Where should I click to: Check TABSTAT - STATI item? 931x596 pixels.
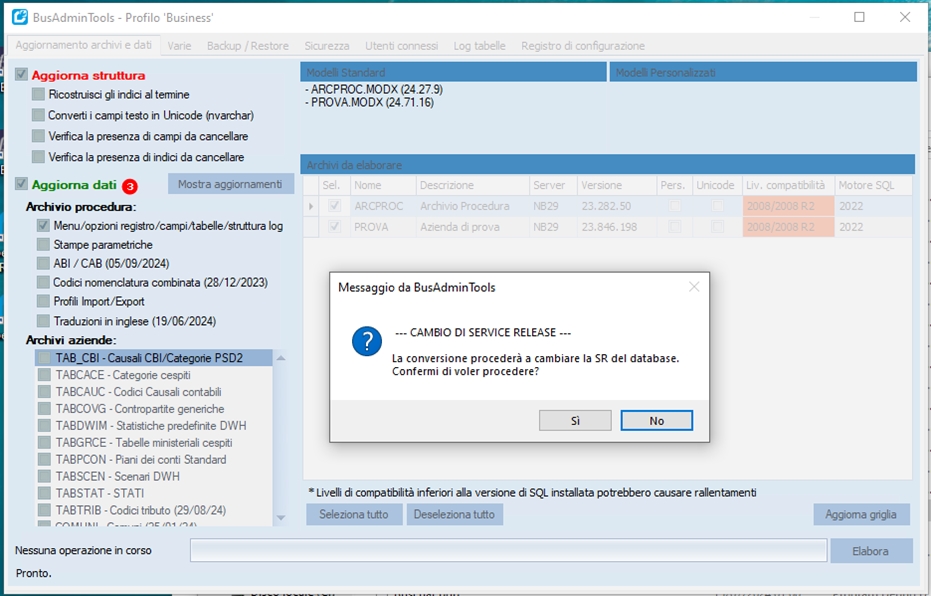pos(44,493)
